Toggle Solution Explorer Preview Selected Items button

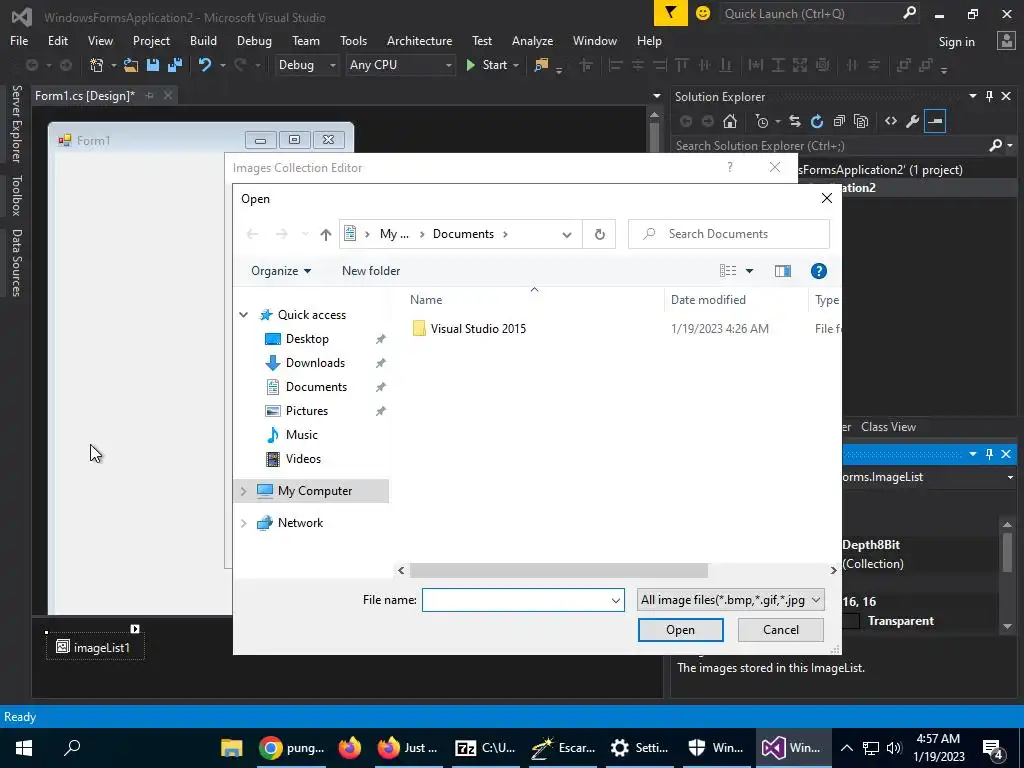[935, 121]
